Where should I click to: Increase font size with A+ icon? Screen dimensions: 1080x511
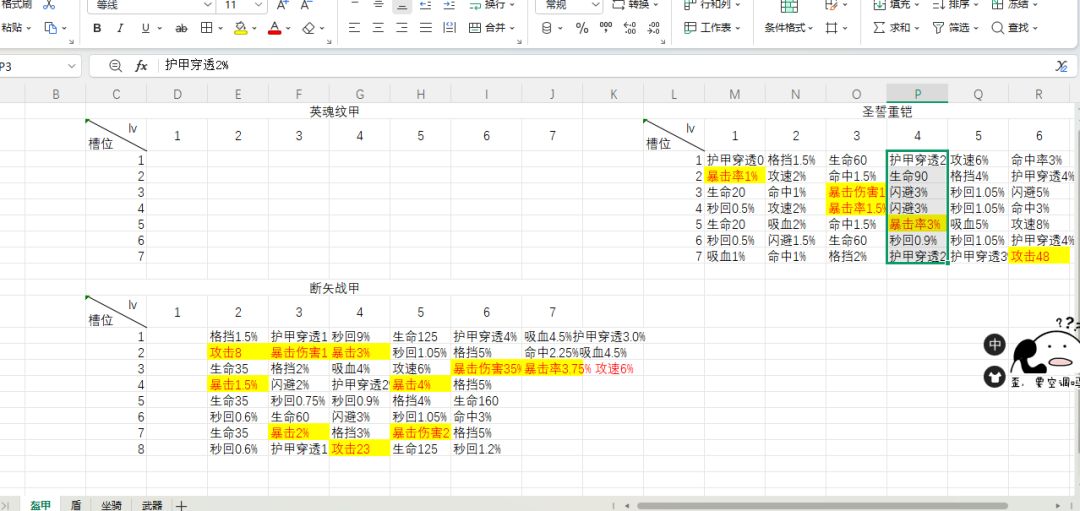tap(282, 5)
